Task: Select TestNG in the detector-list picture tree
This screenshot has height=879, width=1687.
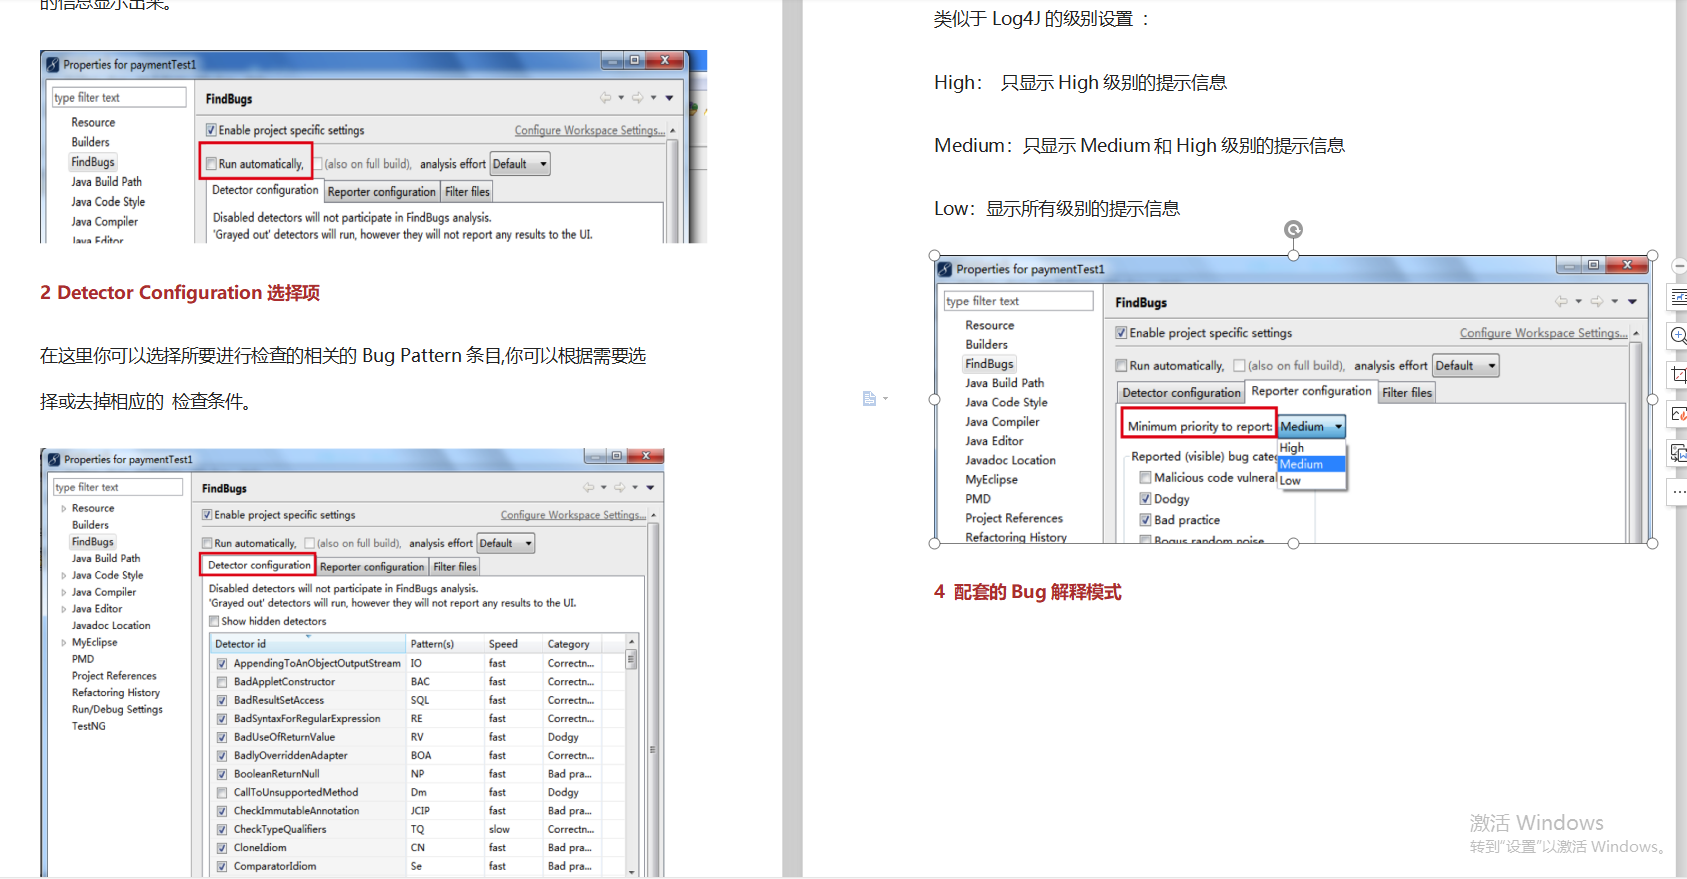Action: (88, 726)
